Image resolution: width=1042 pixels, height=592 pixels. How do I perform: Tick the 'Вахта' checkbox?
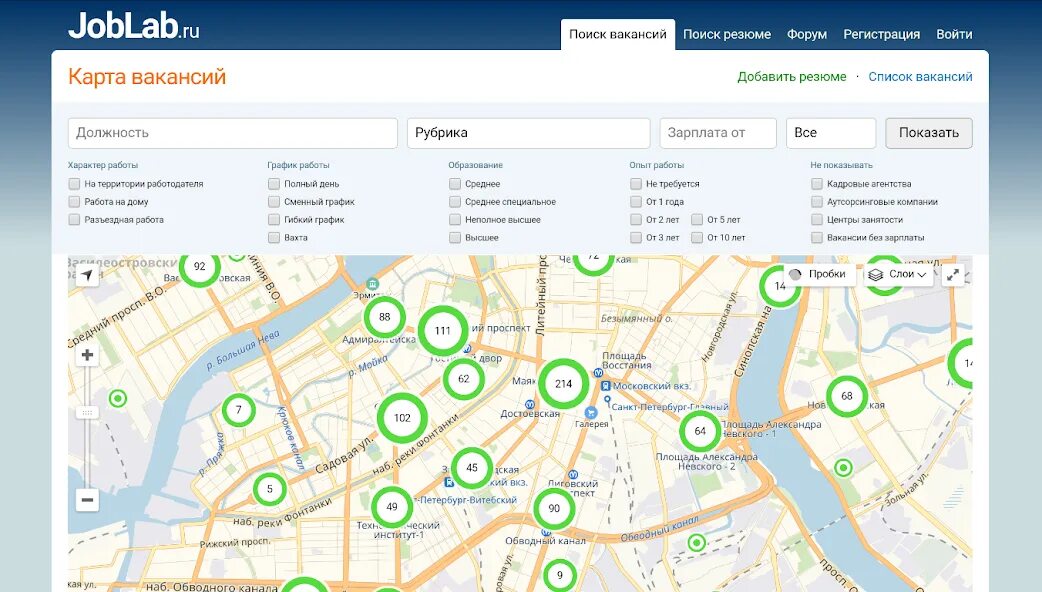pos(274,237)
